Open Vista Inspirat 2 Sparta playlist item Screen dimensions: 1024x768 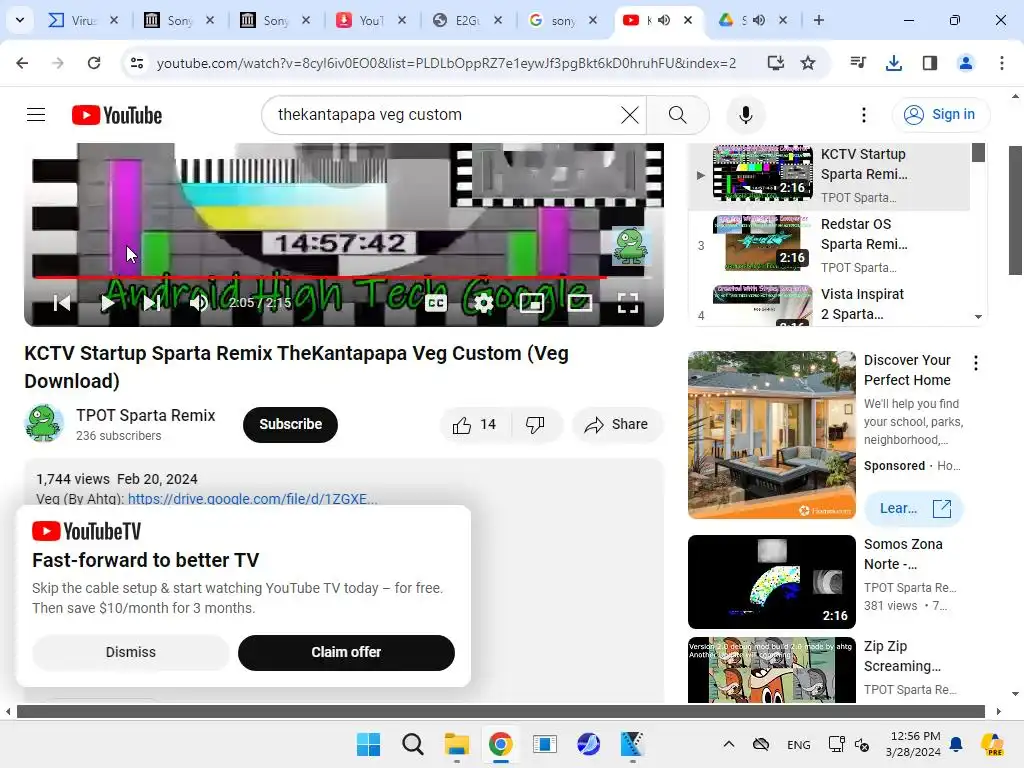coord(831,304)
